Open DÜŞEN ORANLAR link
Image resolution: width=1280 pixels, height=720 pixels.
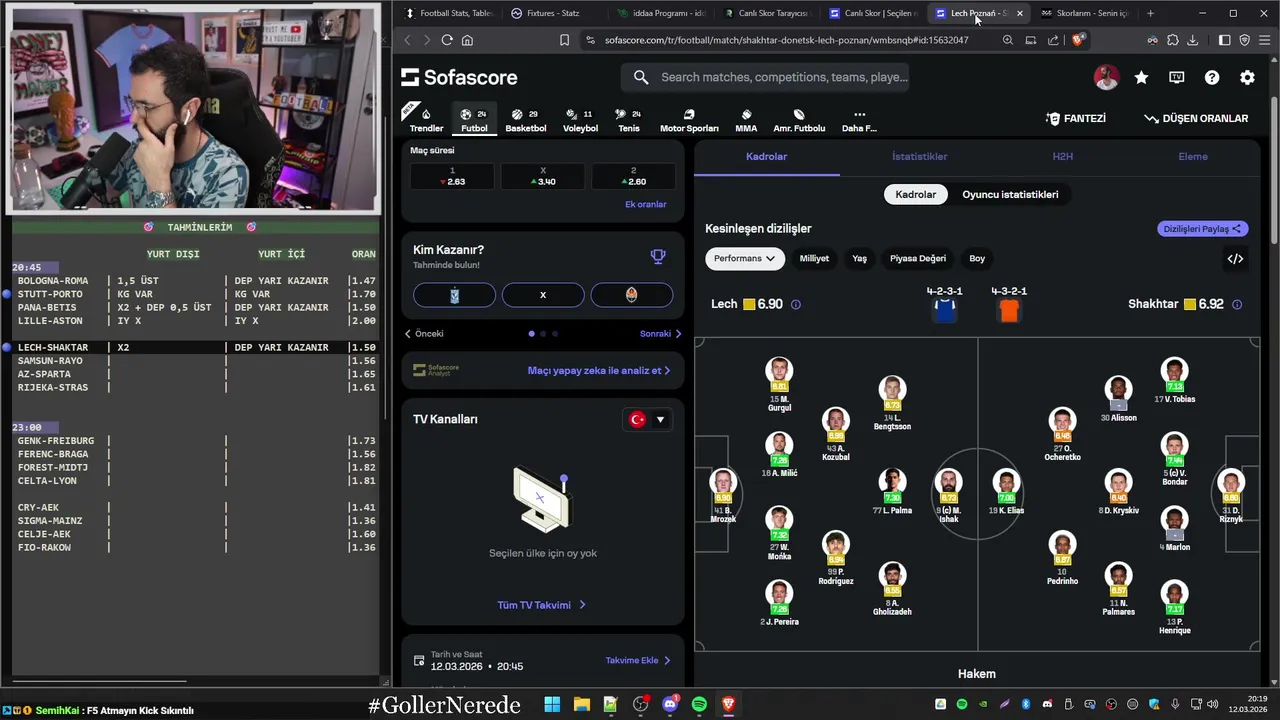(1196, 118)
